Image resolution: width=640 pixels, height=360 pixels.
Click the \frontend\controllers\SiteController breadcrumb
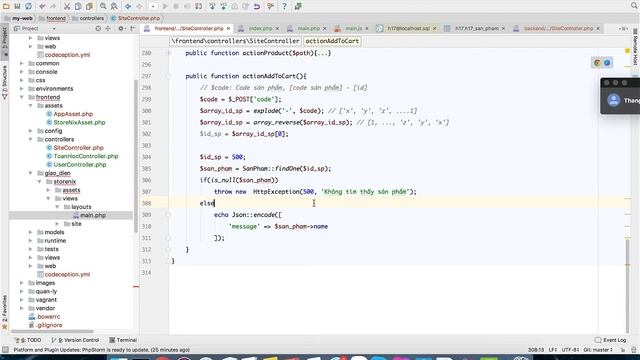pos(236,41)
